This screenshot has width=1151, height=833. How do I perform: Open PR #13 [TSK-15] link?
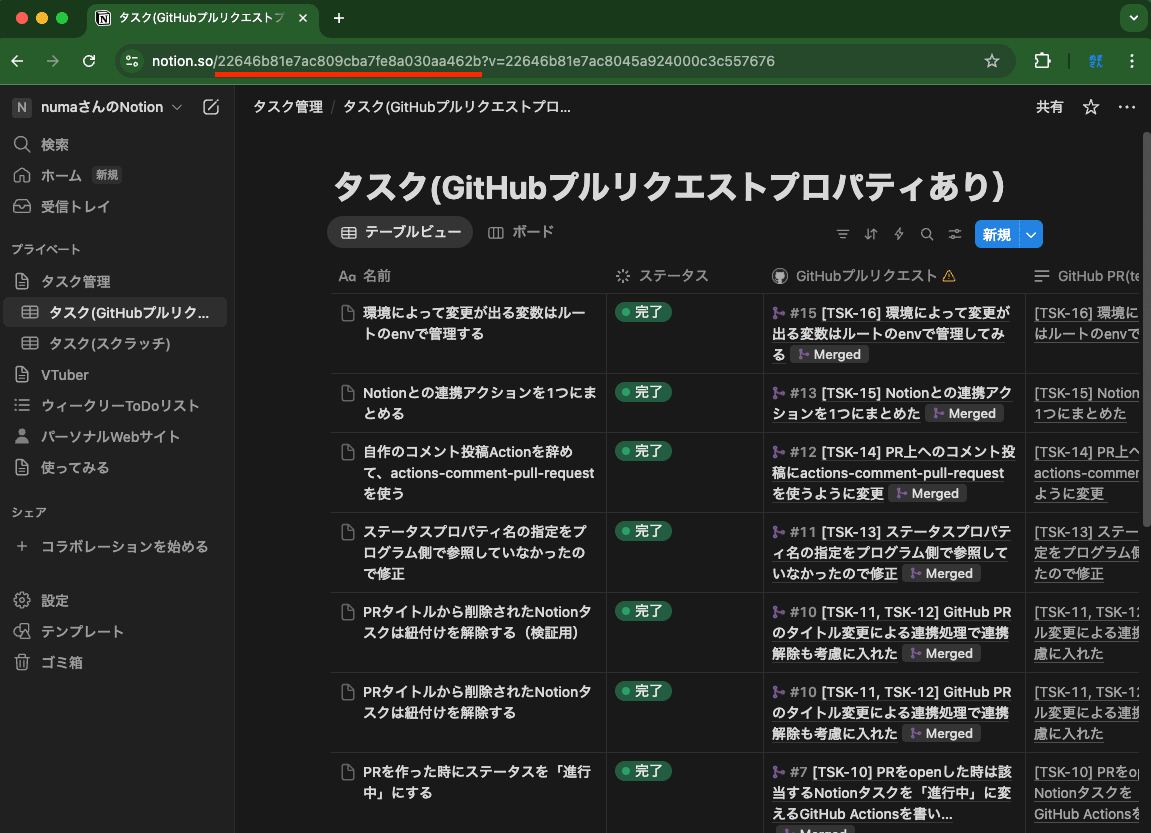(891, 403)
